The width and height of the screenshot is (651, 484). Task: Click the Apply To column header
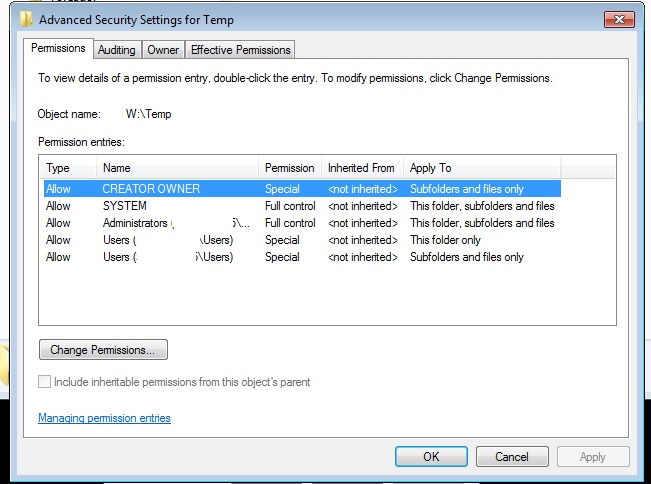481,168
